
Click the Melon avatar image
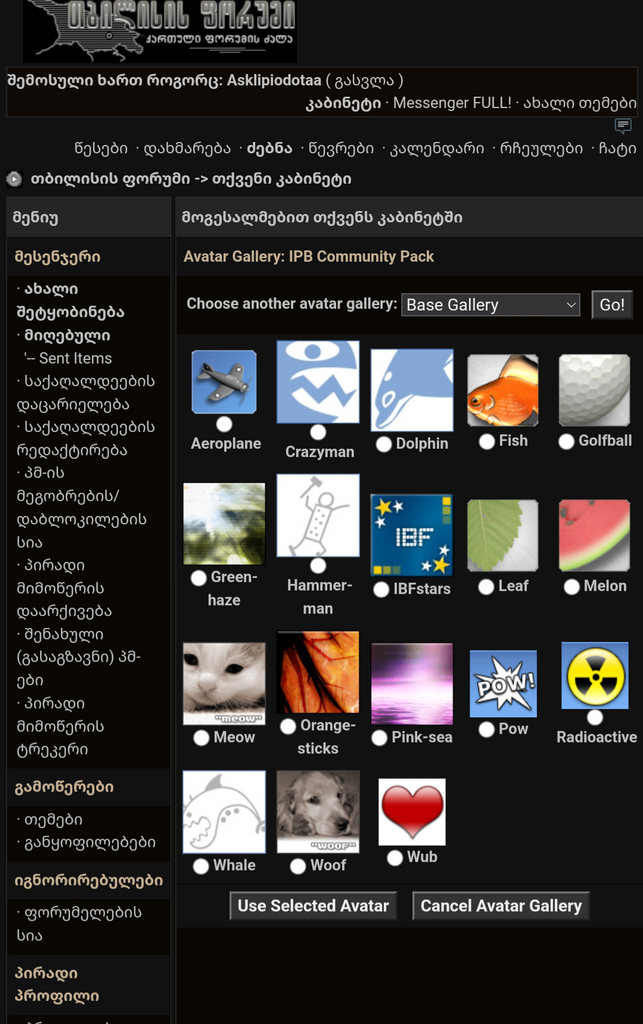coord(594,536)
